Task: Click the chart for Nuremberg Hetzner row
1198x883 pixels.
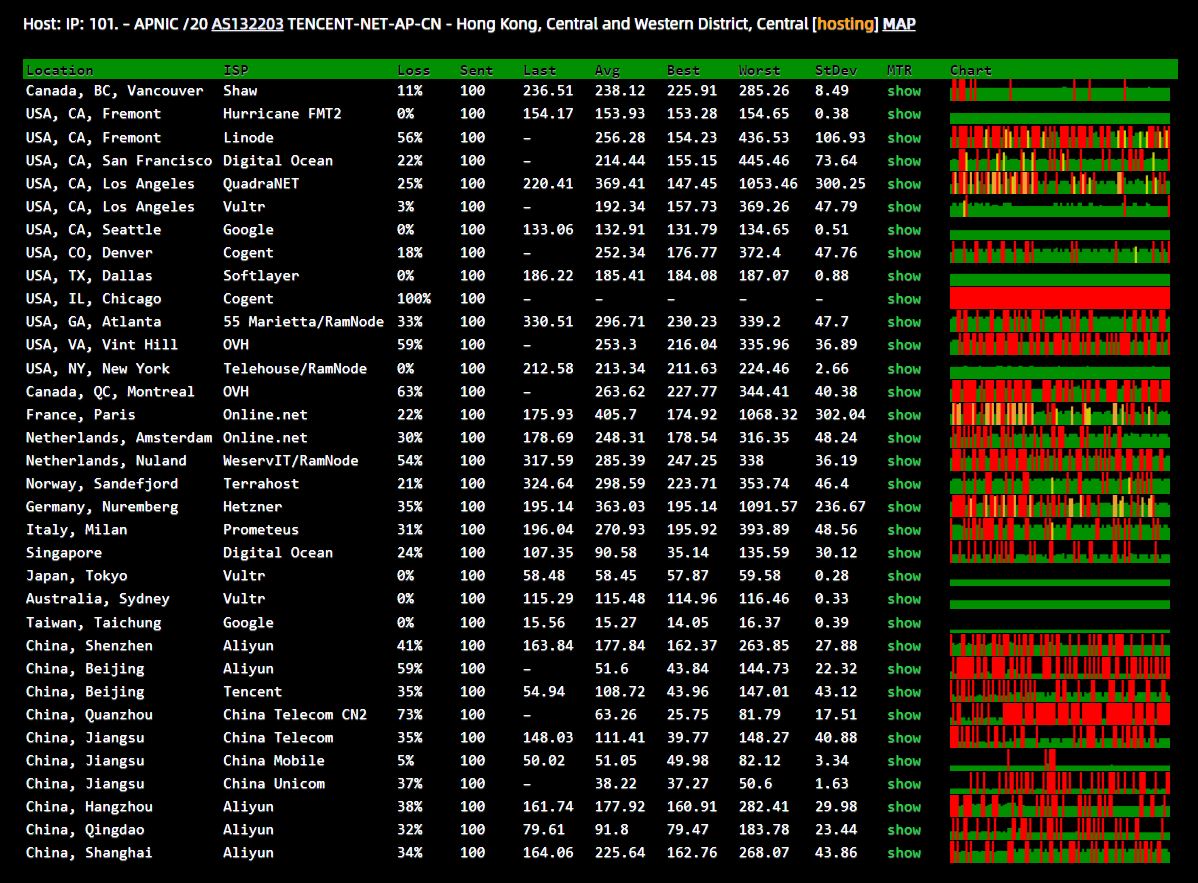Action: tap(1060, 506)
